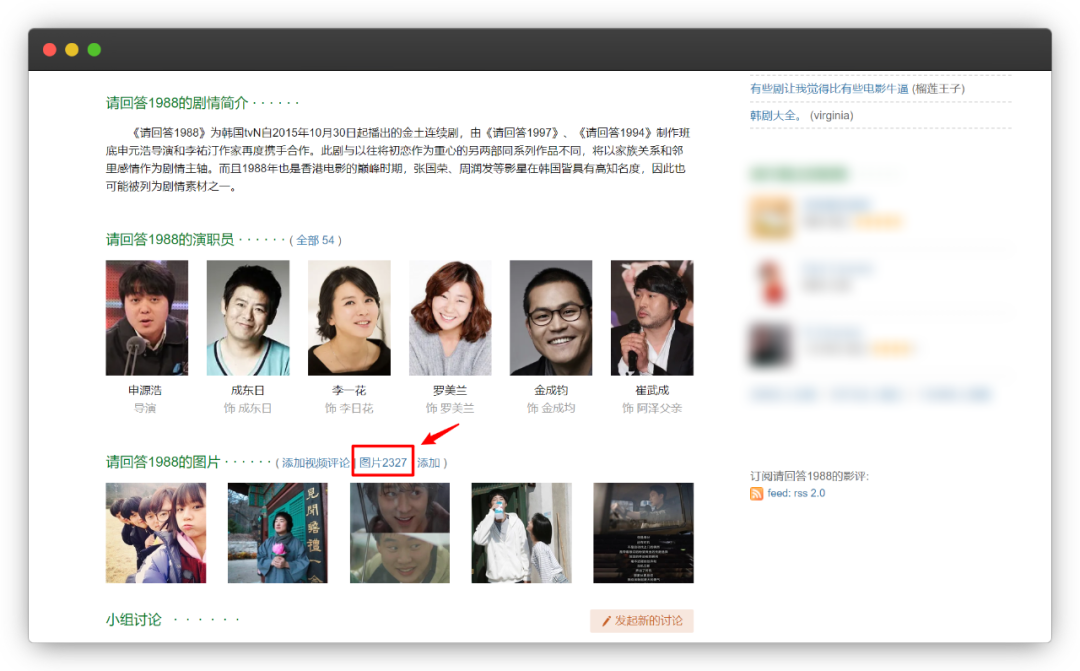Click 小组讨论 section heading
1080x671 pixels.
point(134,619)
